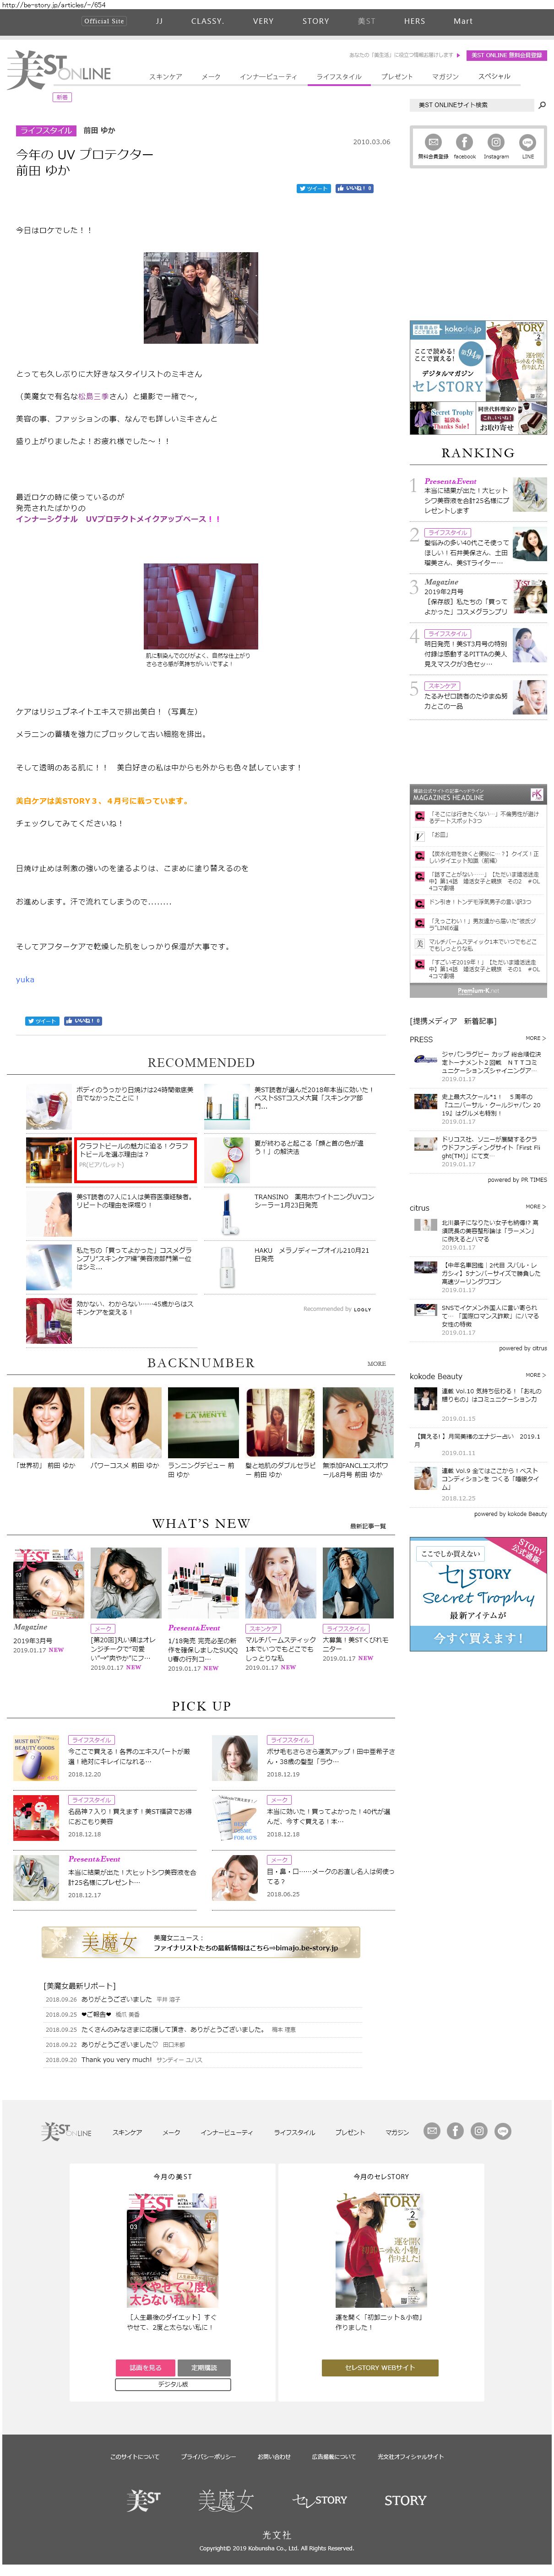Open the article photo of two women

[x=201, y=298]
